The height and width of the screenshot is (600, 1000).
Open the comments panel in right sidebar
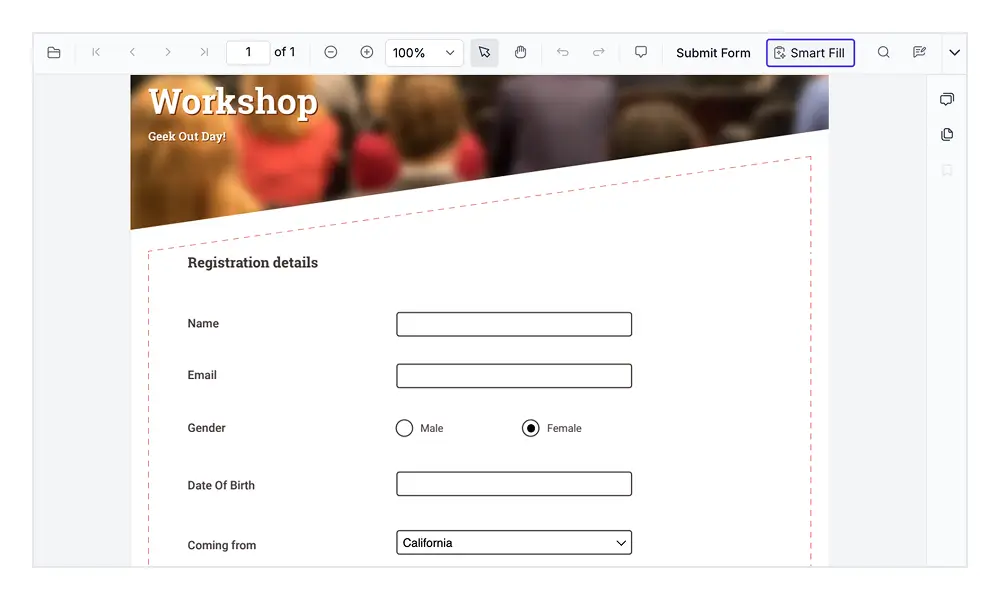[947, 99]
